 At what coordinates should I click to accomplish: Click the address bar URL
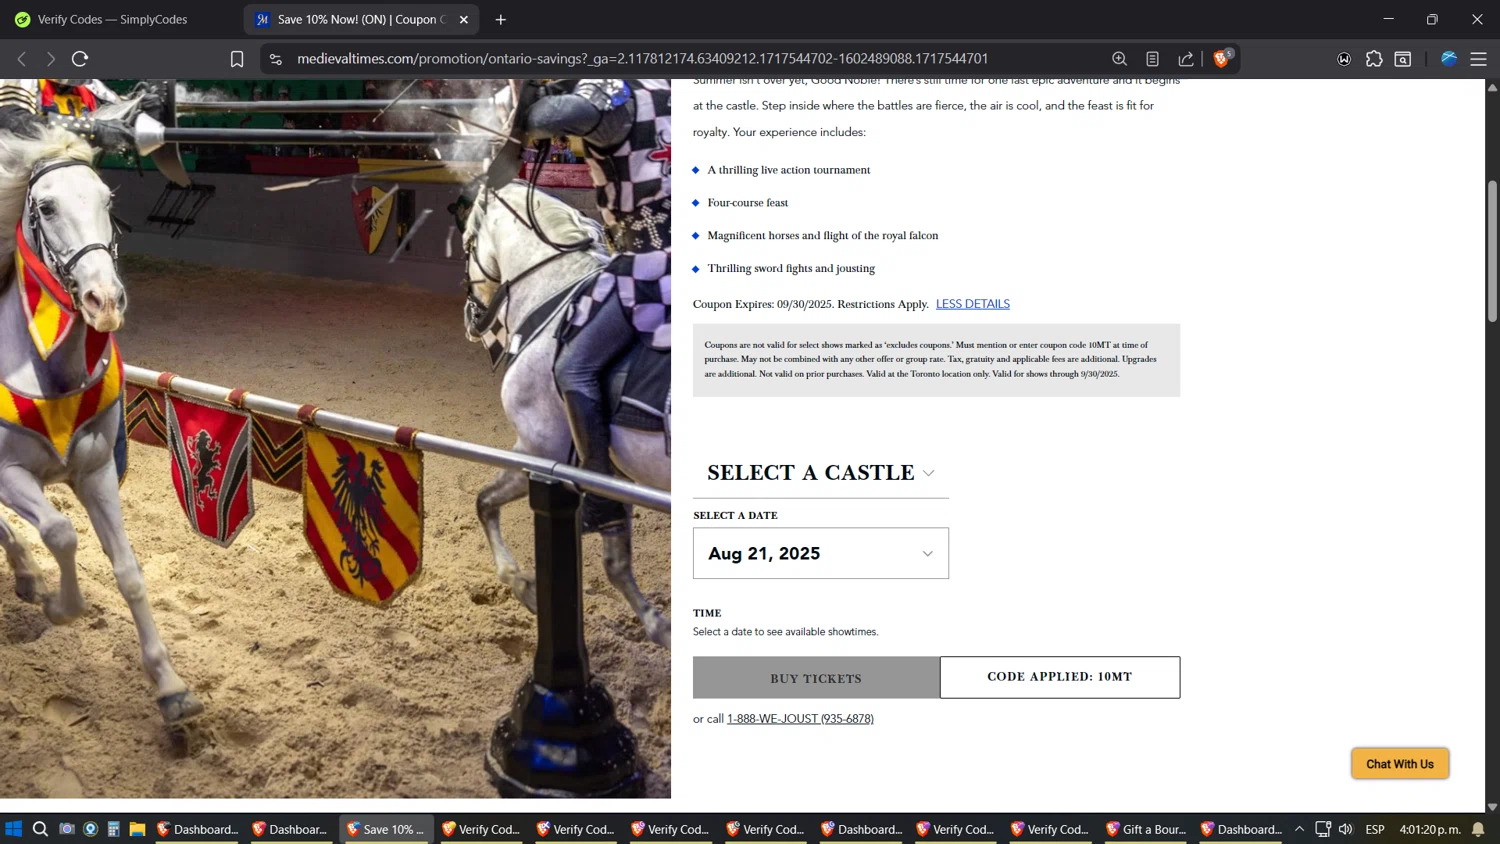tap(642, 59)
